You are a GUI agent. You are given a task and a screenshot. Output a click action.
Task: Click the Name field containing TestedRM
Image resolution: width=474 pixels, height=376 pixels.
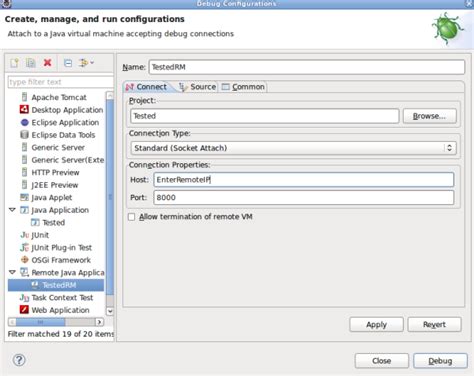[307, 67]
